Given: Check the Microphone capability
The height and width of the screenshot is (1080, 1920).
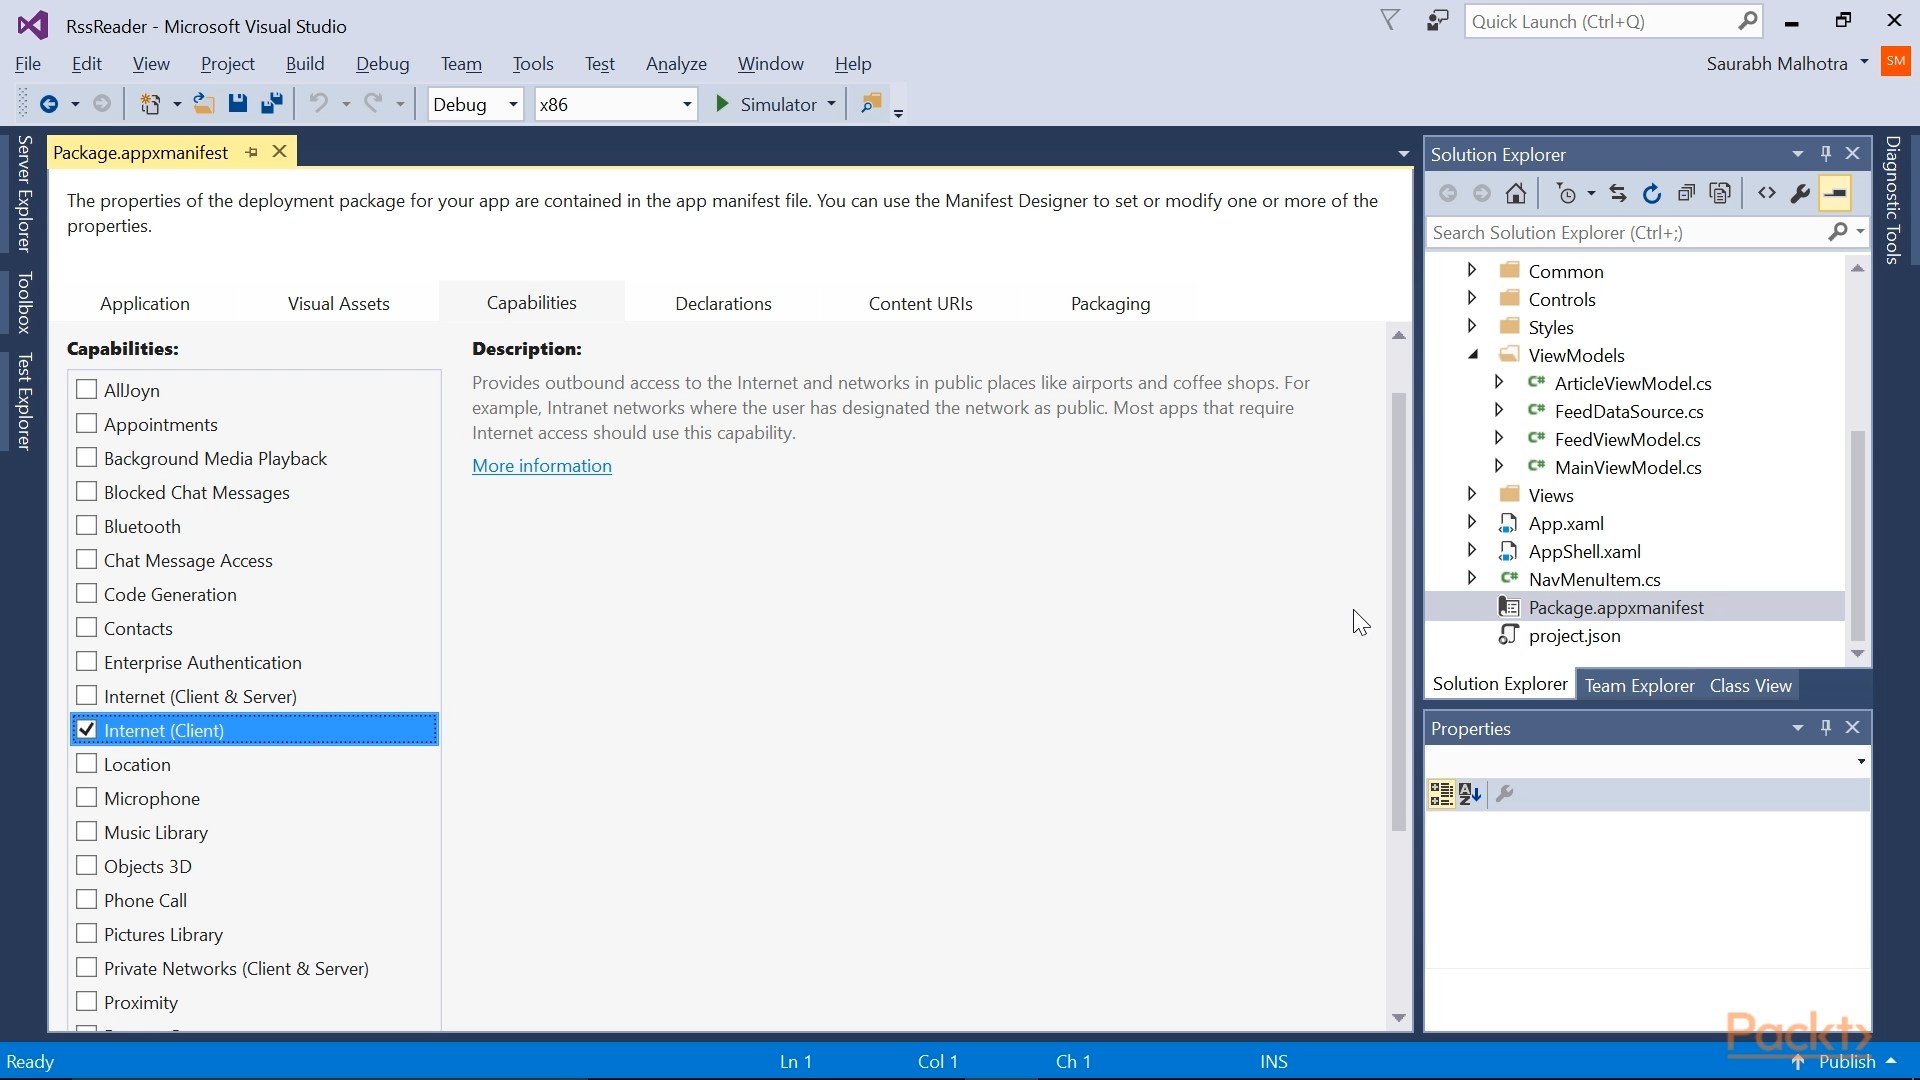Looking at the screenshot, I should (87, 797).
